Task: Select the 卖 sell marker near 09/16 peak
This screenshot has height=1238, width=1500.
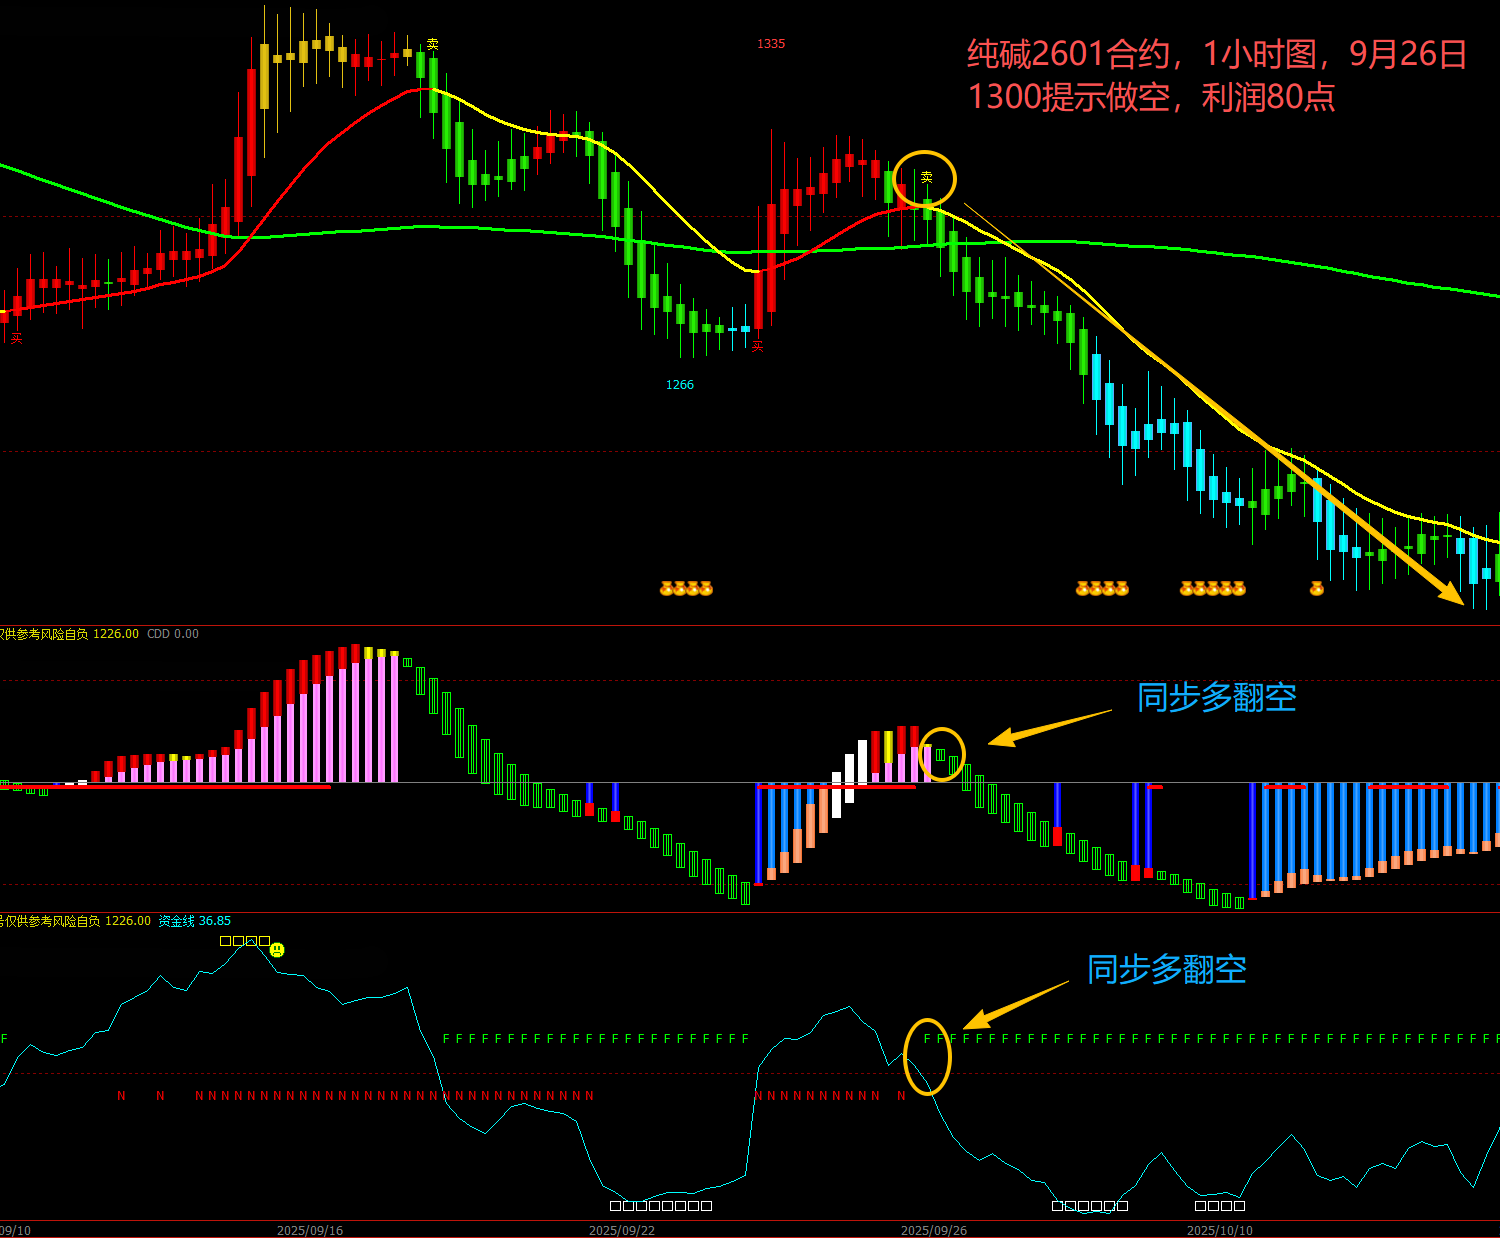Action: [432, 45]
